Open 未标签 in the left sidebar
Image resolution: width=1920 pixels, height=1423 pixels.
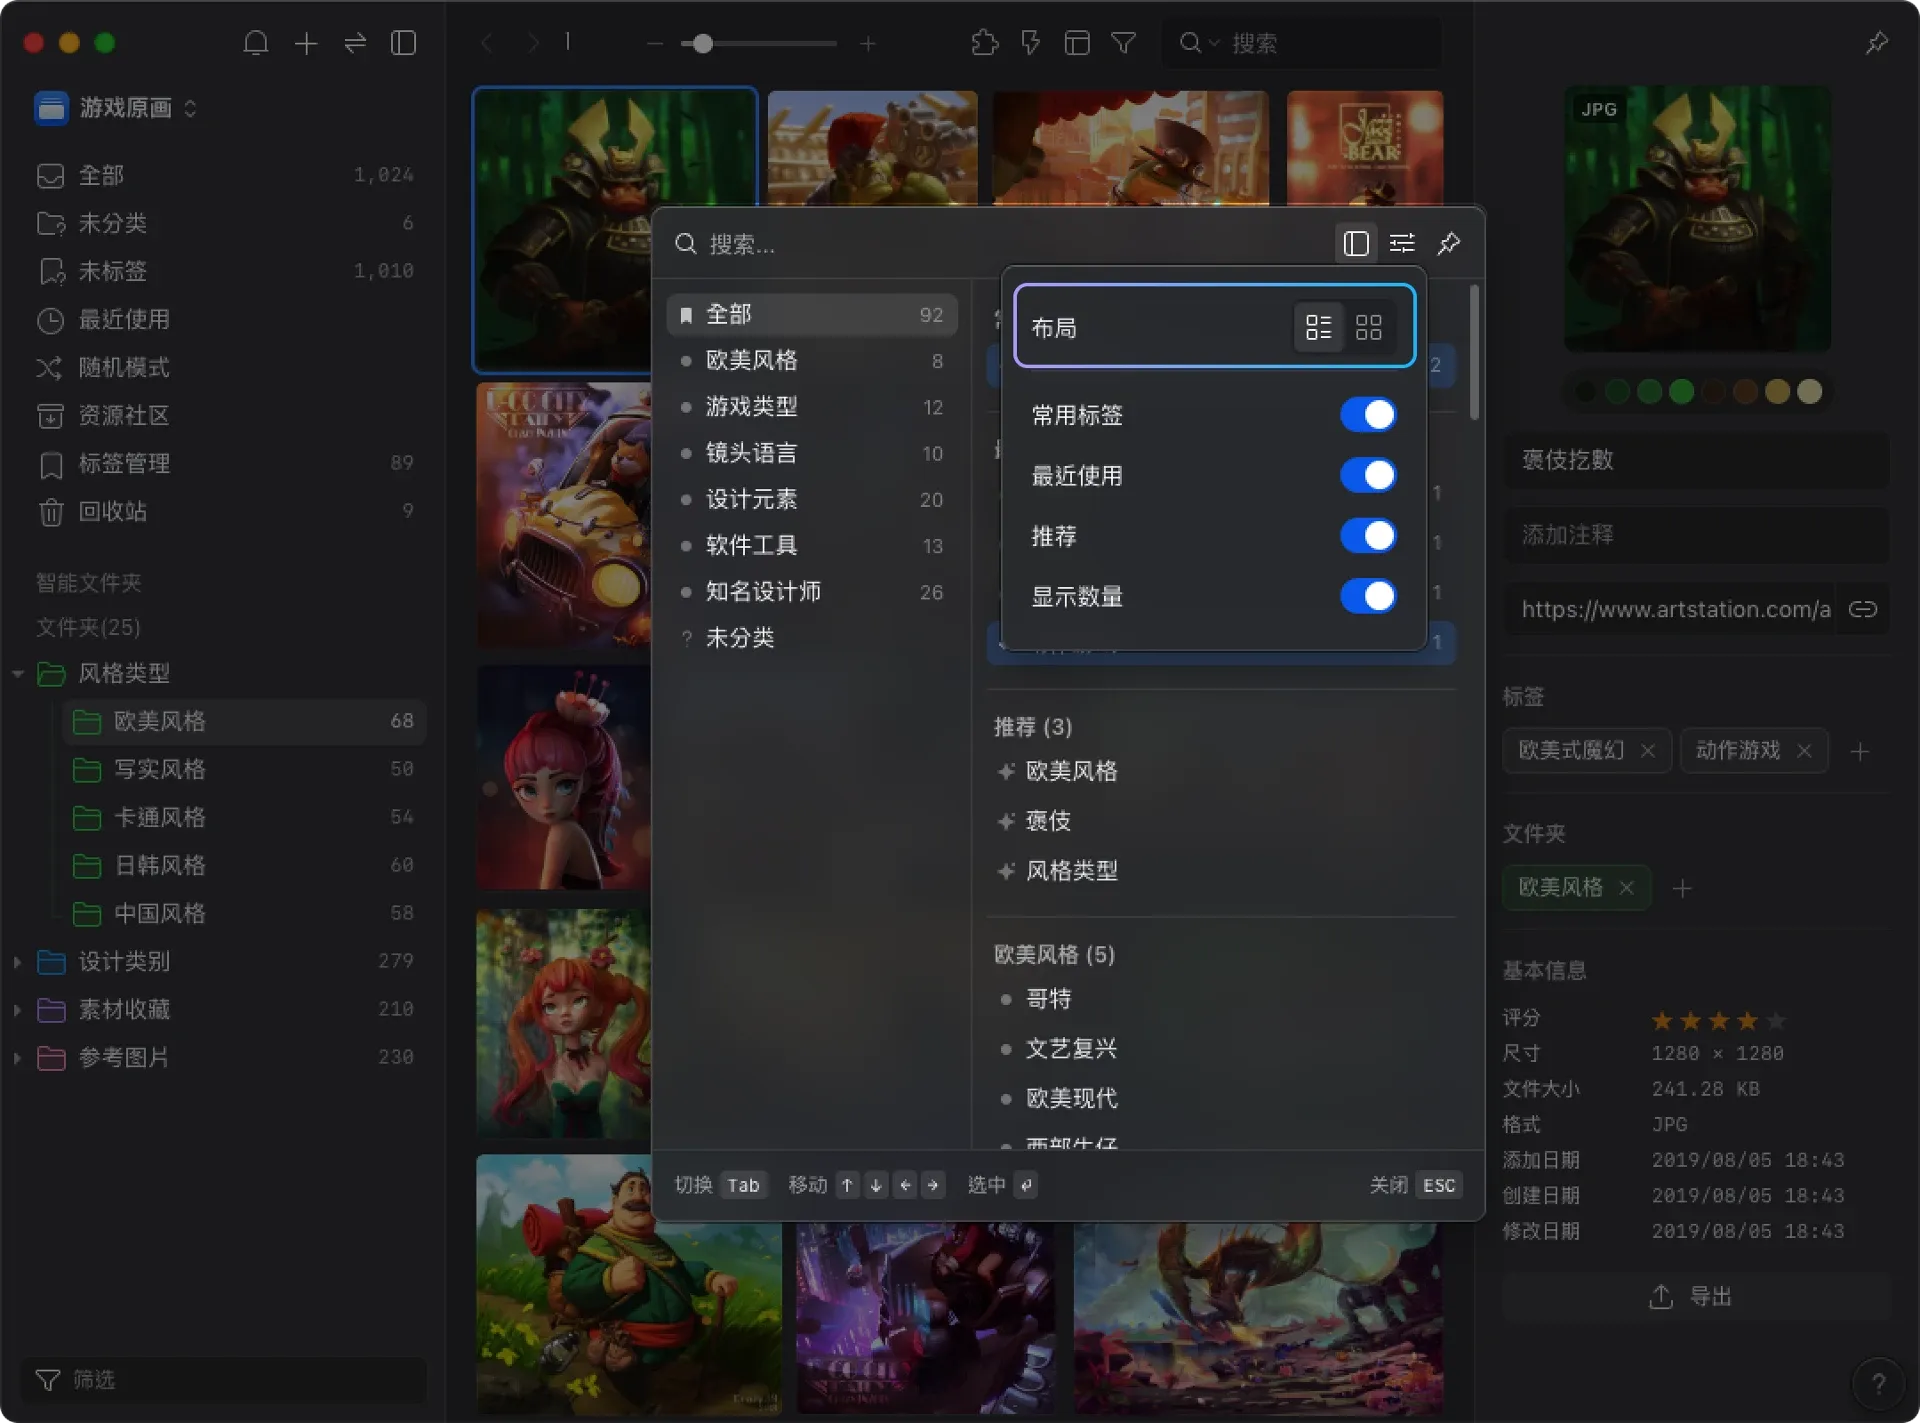coord(225,271)
